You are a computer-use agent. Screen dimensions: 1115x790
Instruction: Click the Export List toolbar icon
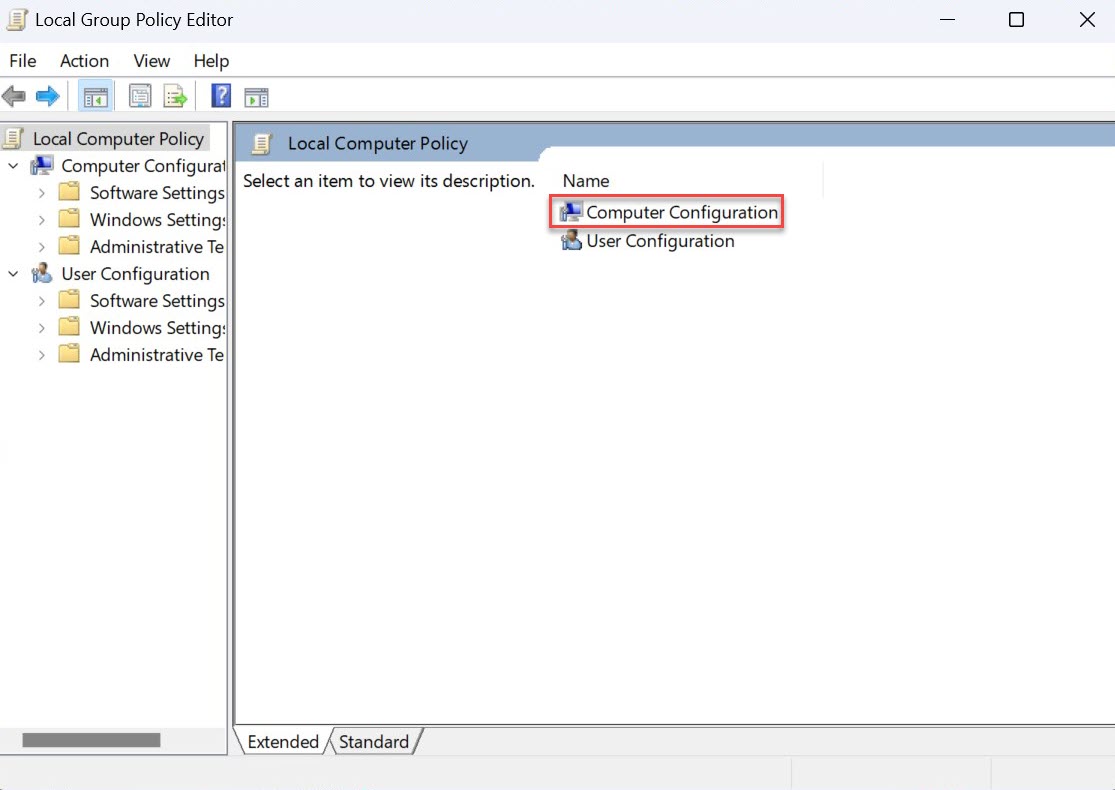[x=175, y=96]
